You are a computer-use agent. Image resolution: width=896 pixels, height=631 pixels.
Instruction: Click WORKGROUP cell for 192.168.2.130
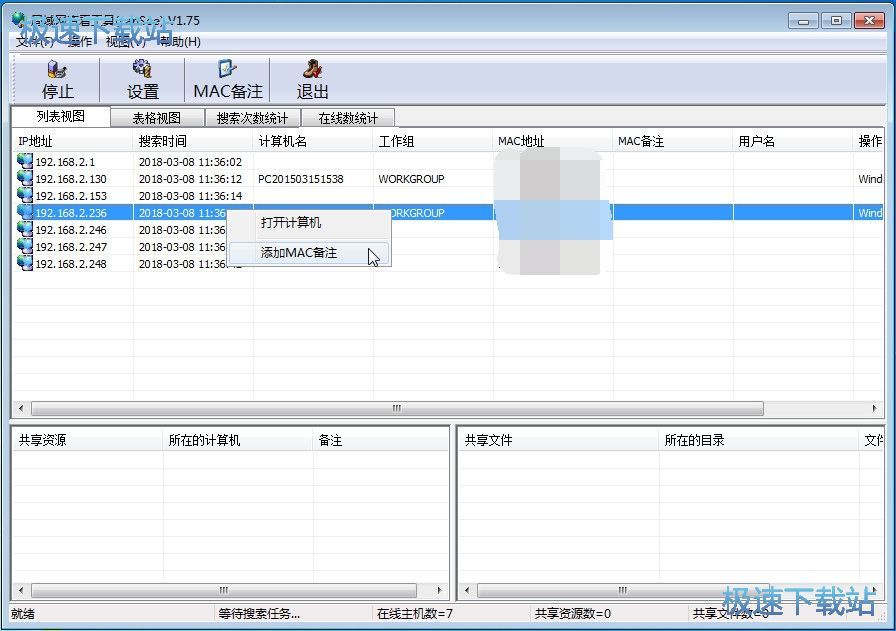[411, 179]
